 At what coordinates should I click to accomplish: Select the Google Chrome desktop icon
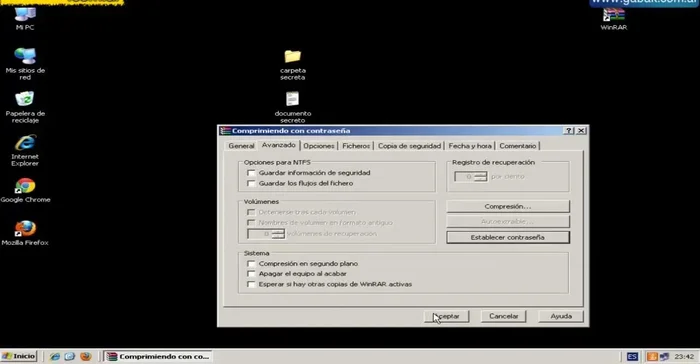coord(25,190)
